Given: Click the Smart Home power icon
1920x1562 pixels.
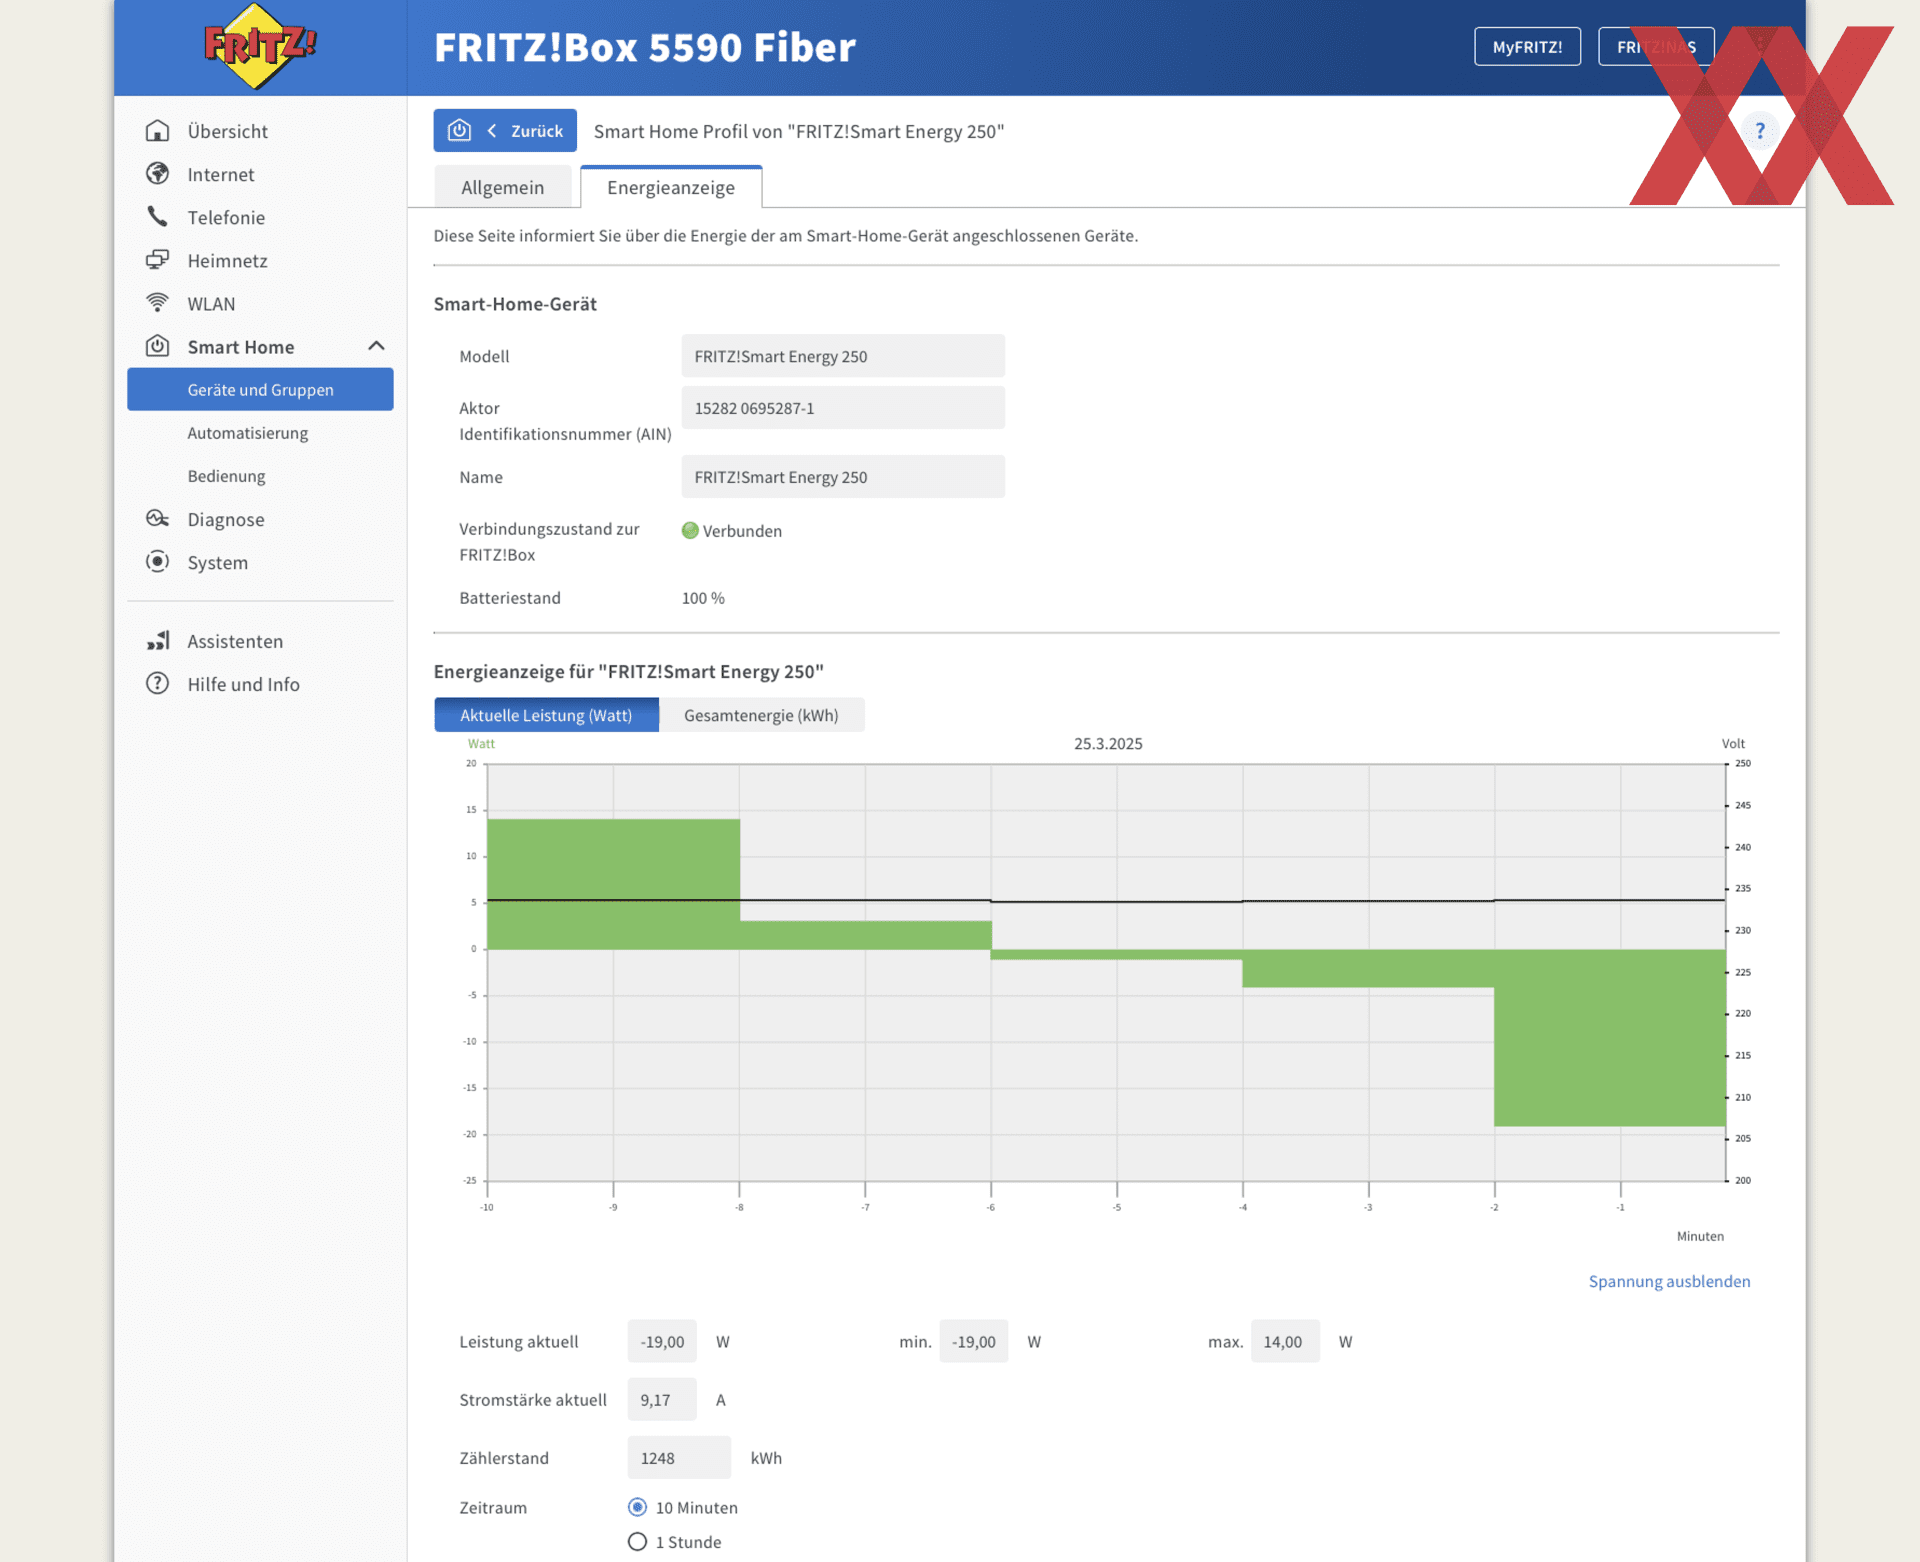Looking at the screenshot, I should (x=157, y=346).
